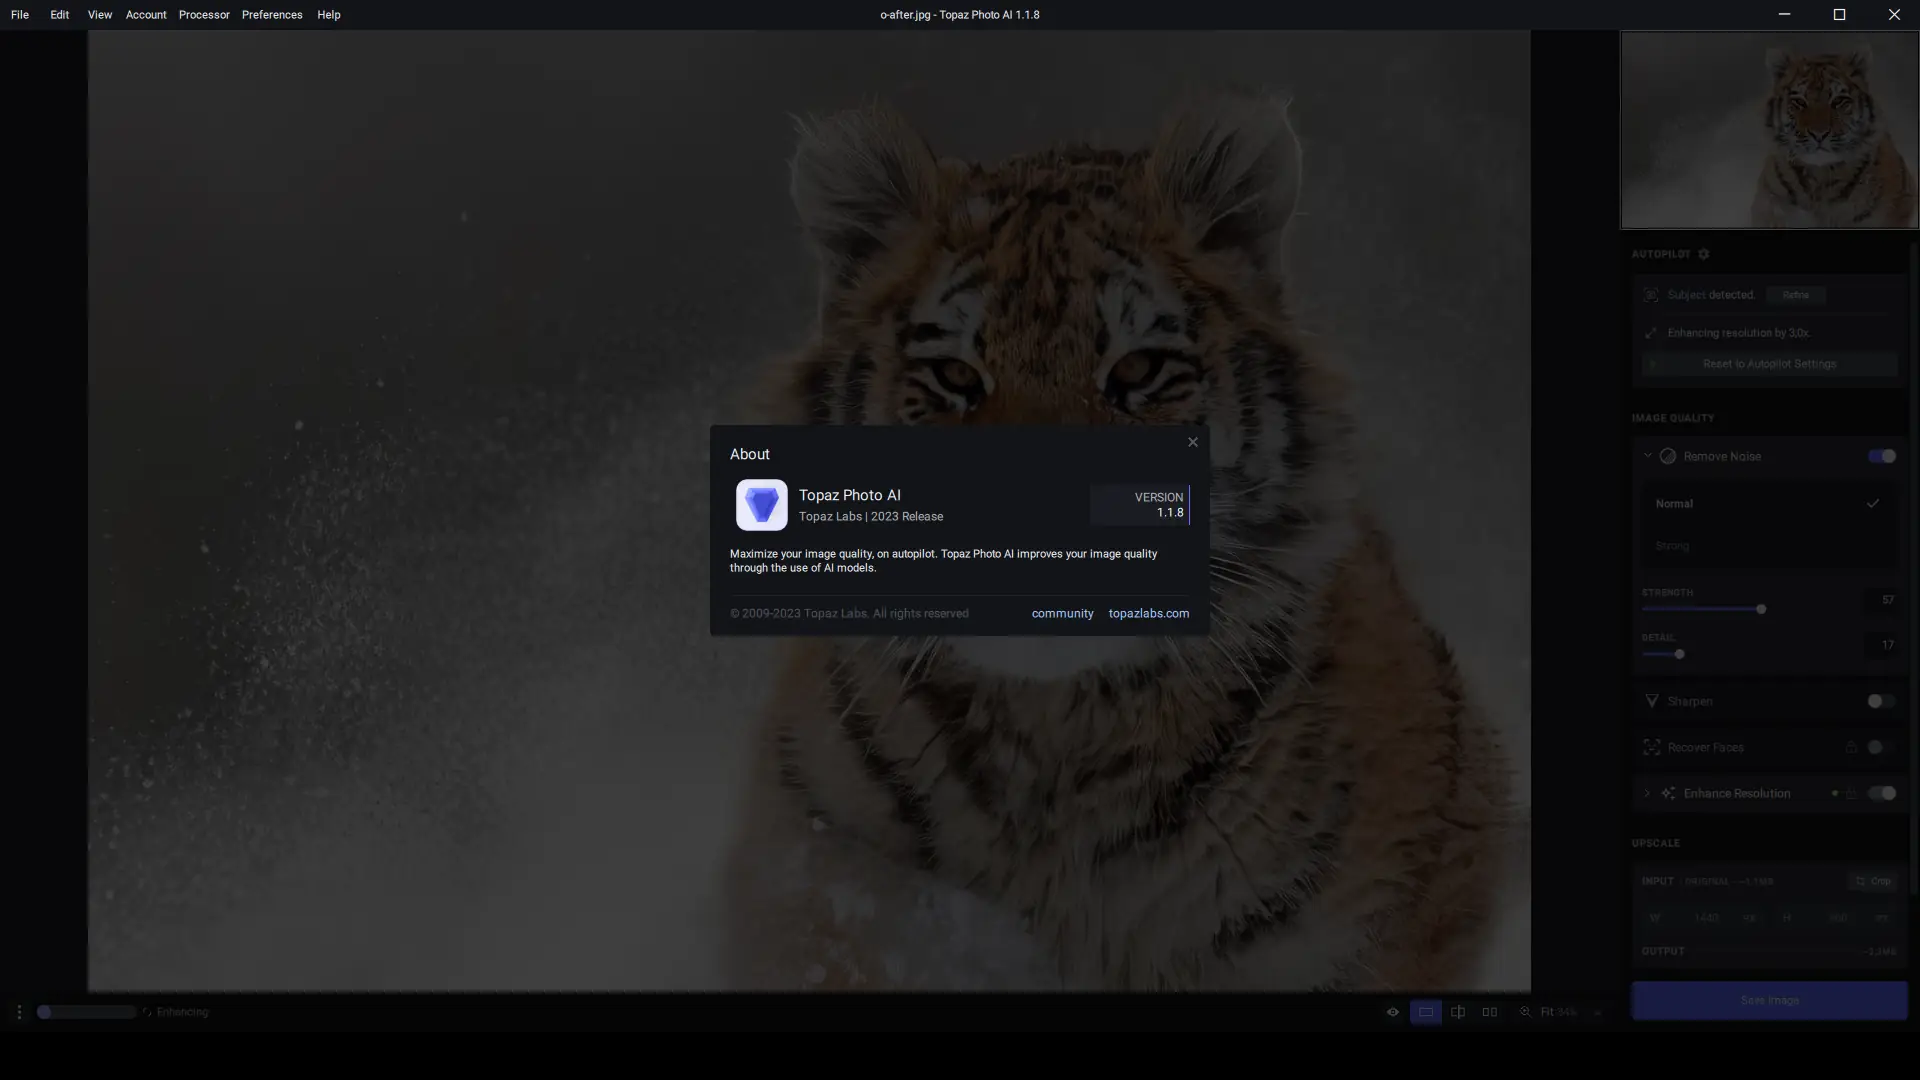This screenshot has height=1080, width=1920.
Task: Toggle Remove Noise switch
Action: point(1881,456)
